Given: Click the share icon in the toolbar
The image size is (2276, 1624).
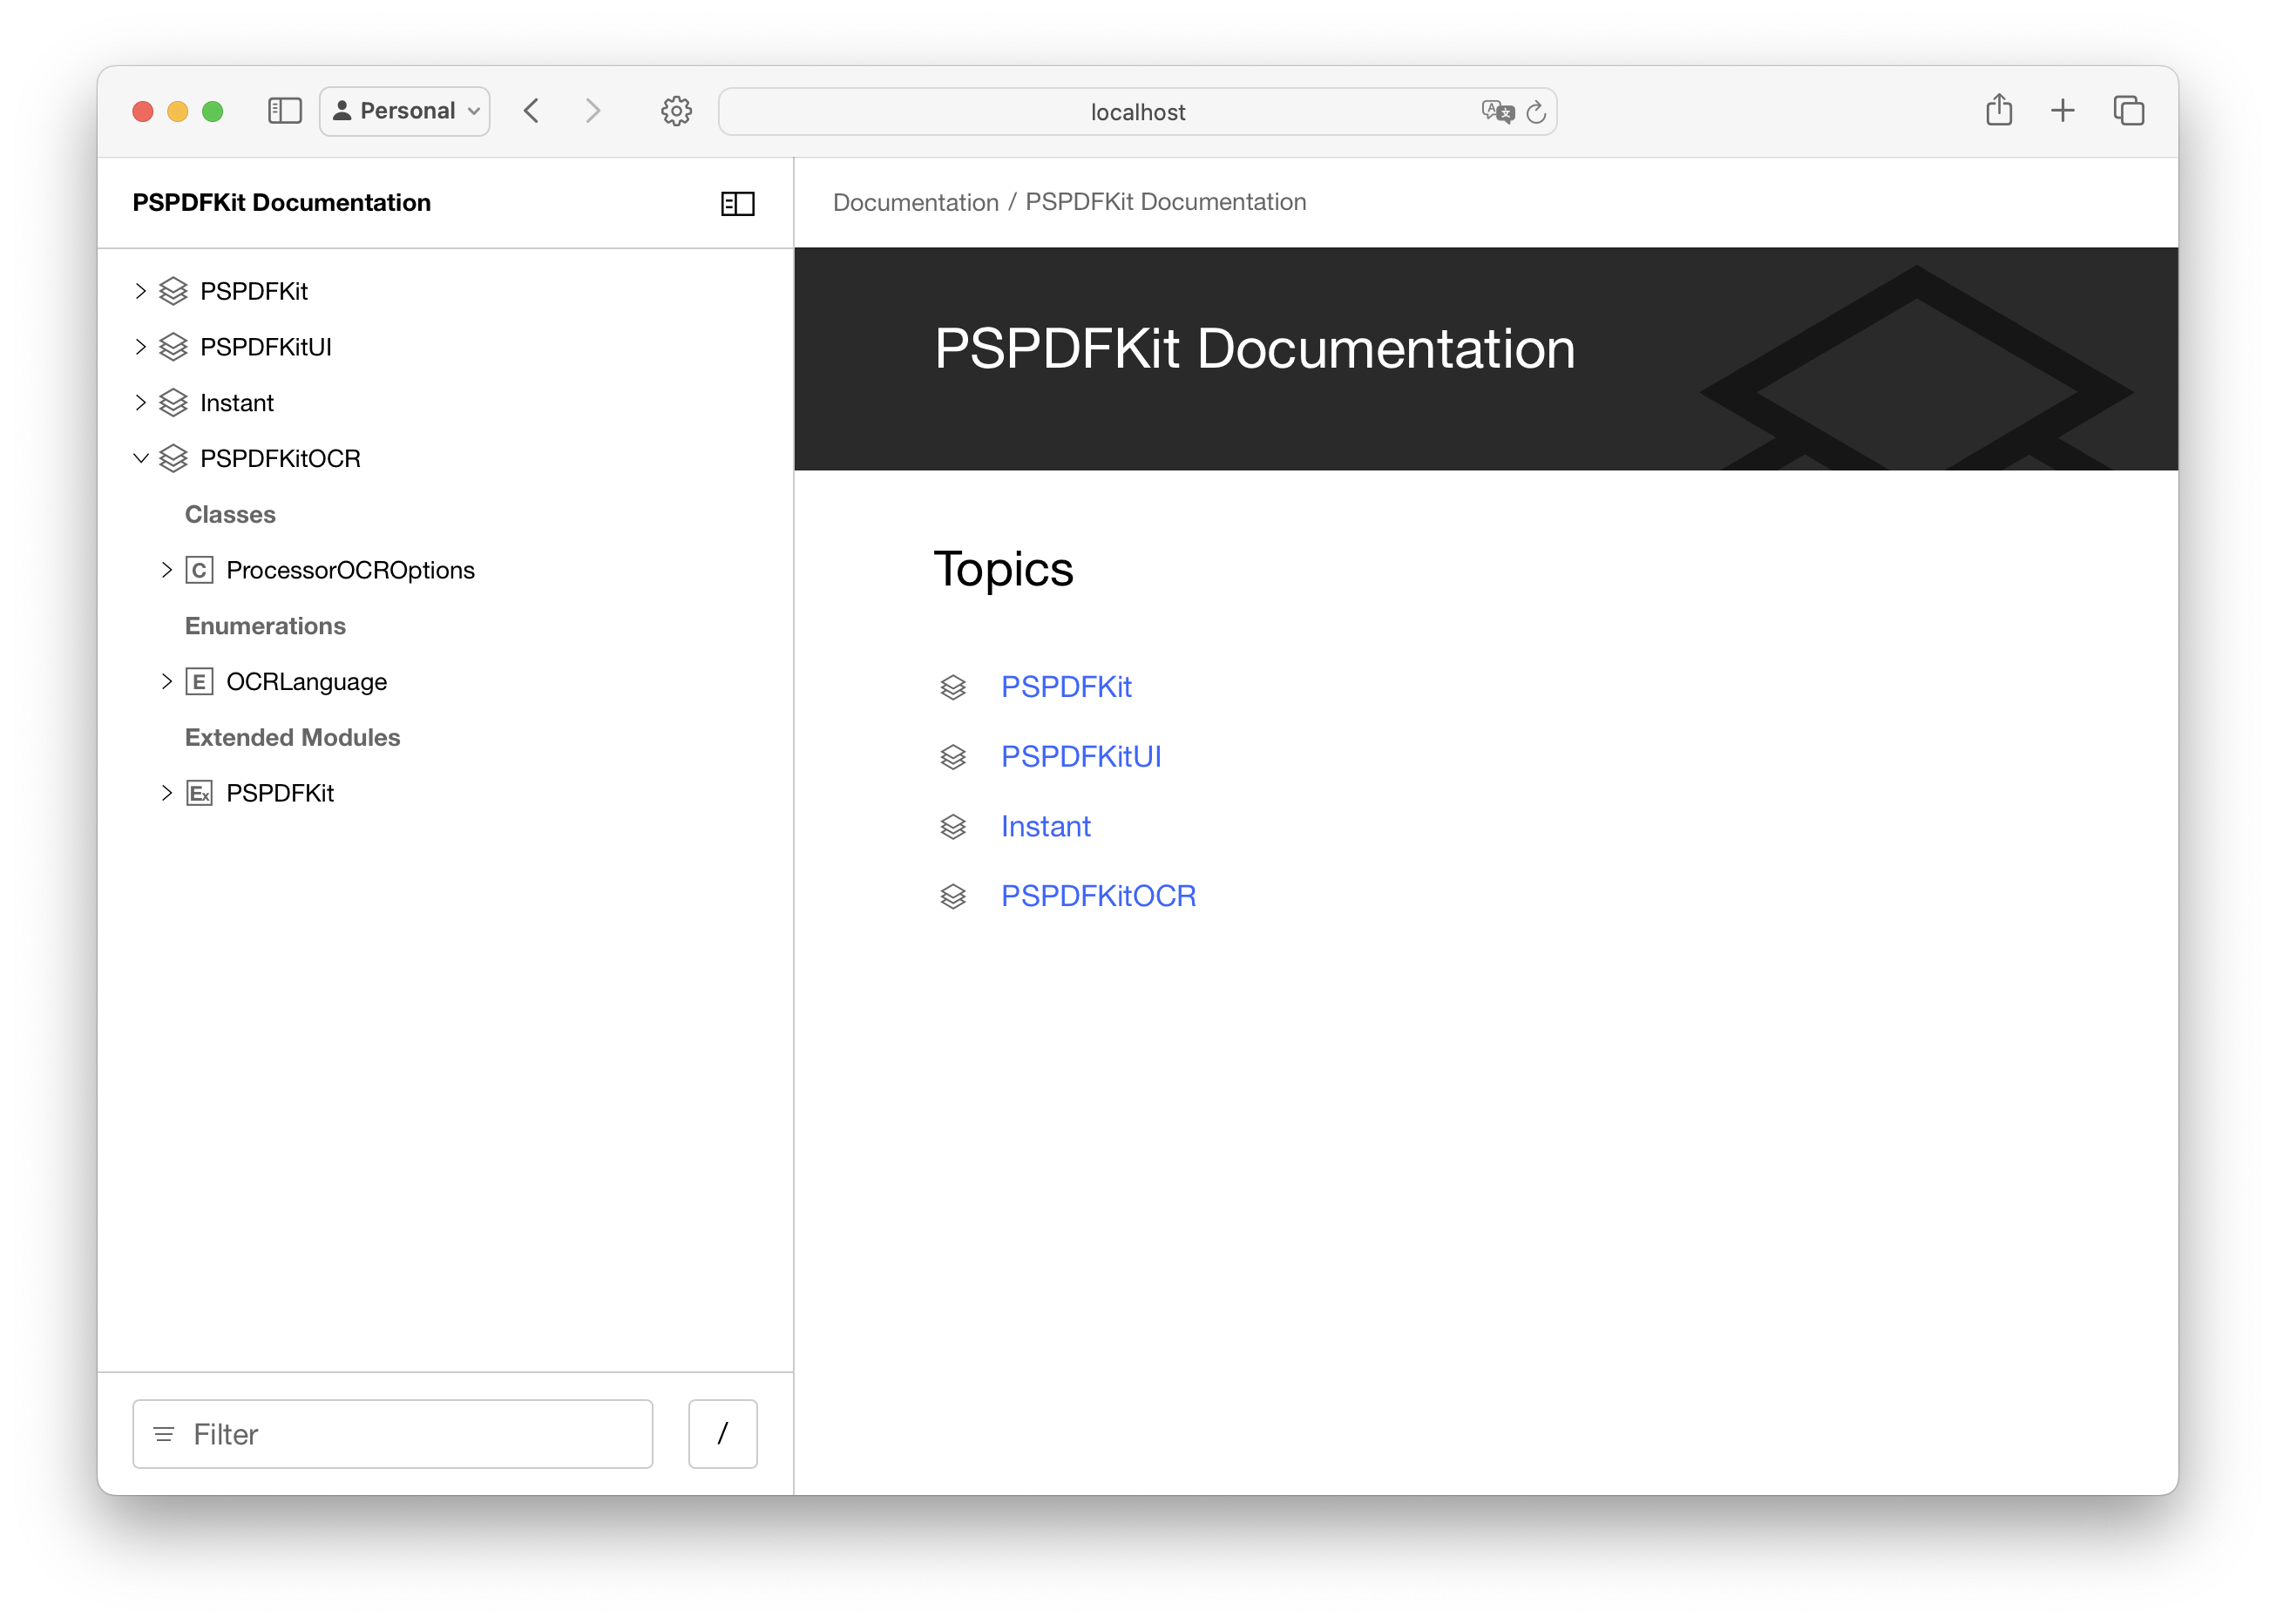Looking at the screenshot, I should (x=1999, y=110).
